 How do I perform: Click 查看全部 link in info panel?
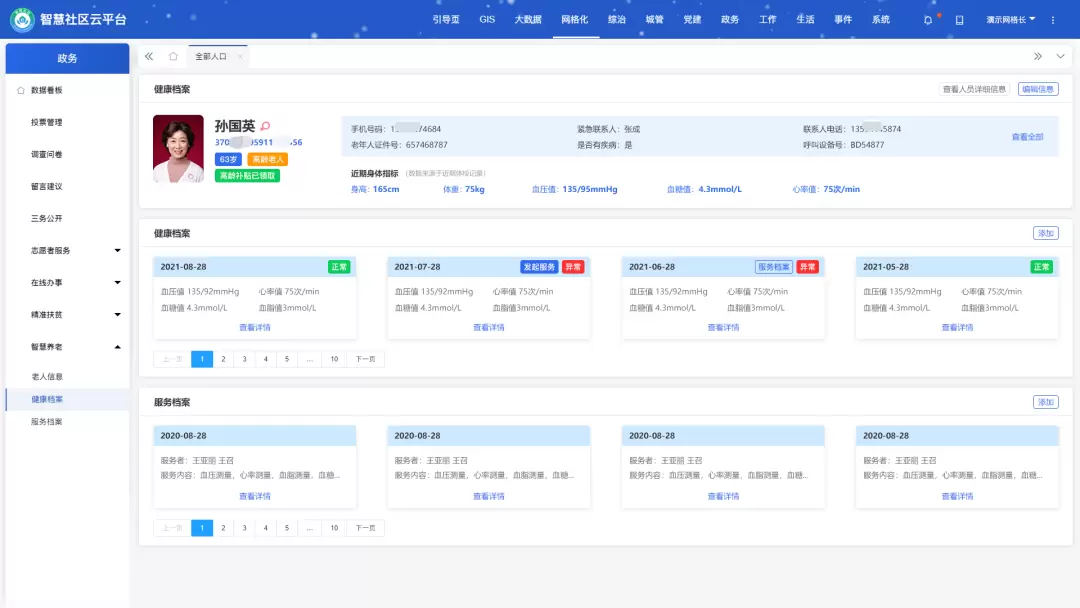pos(1028,137)
